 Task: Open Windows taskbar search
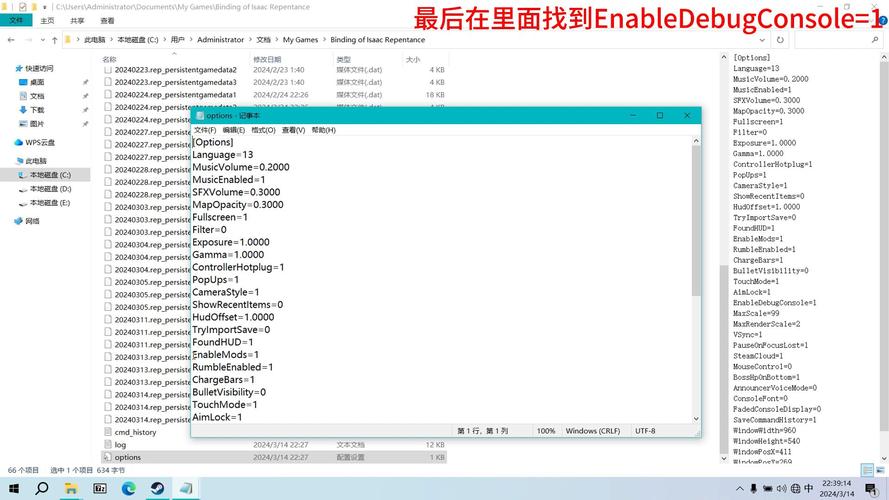[x=42, y=488]
